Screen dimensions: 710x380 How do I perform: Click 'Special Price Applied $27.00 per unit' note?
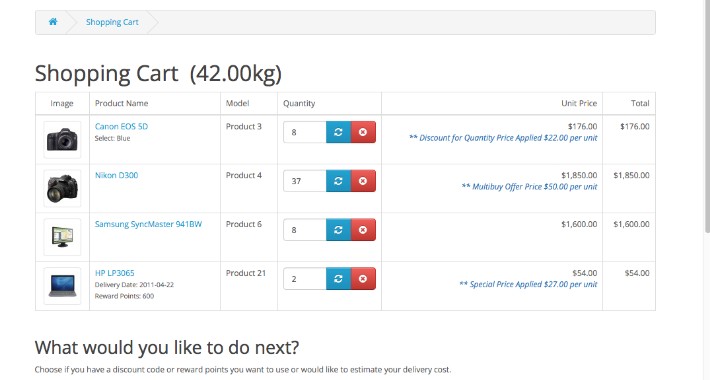(528, 284)
